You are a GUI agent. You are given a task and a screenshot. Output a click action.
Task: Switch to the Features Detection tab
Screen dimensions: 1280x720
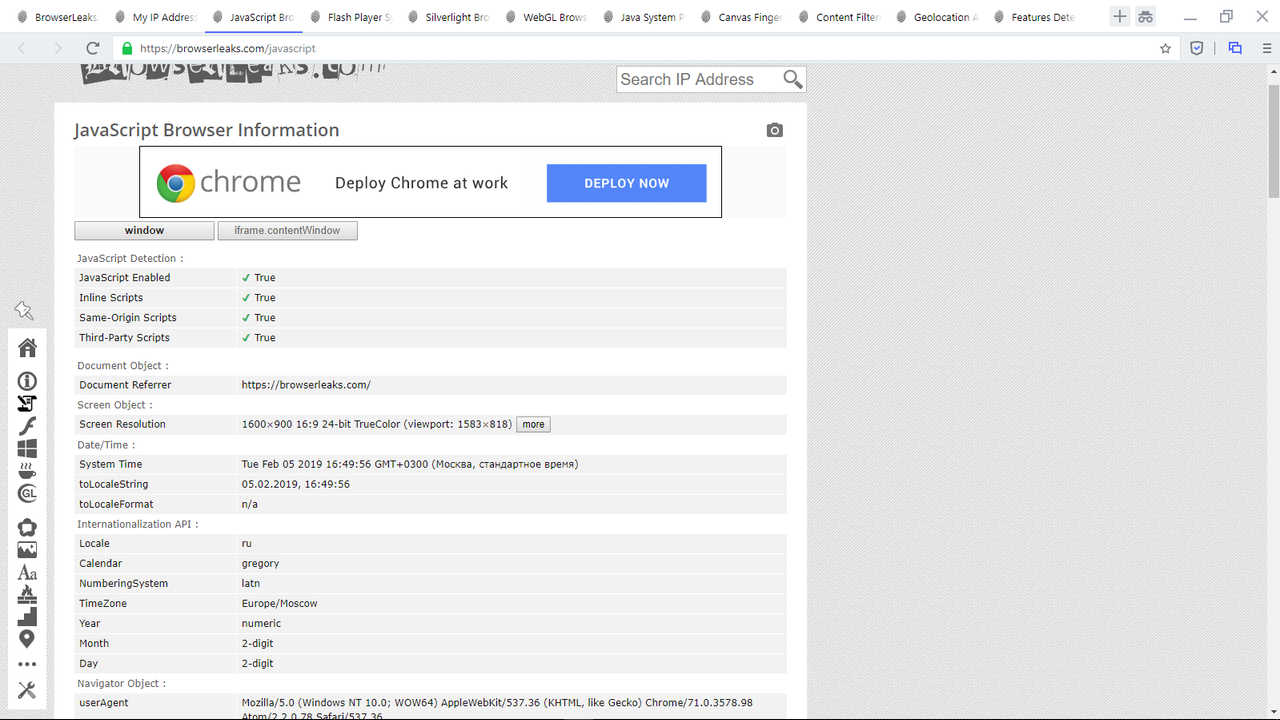(x=1033, y=17)
